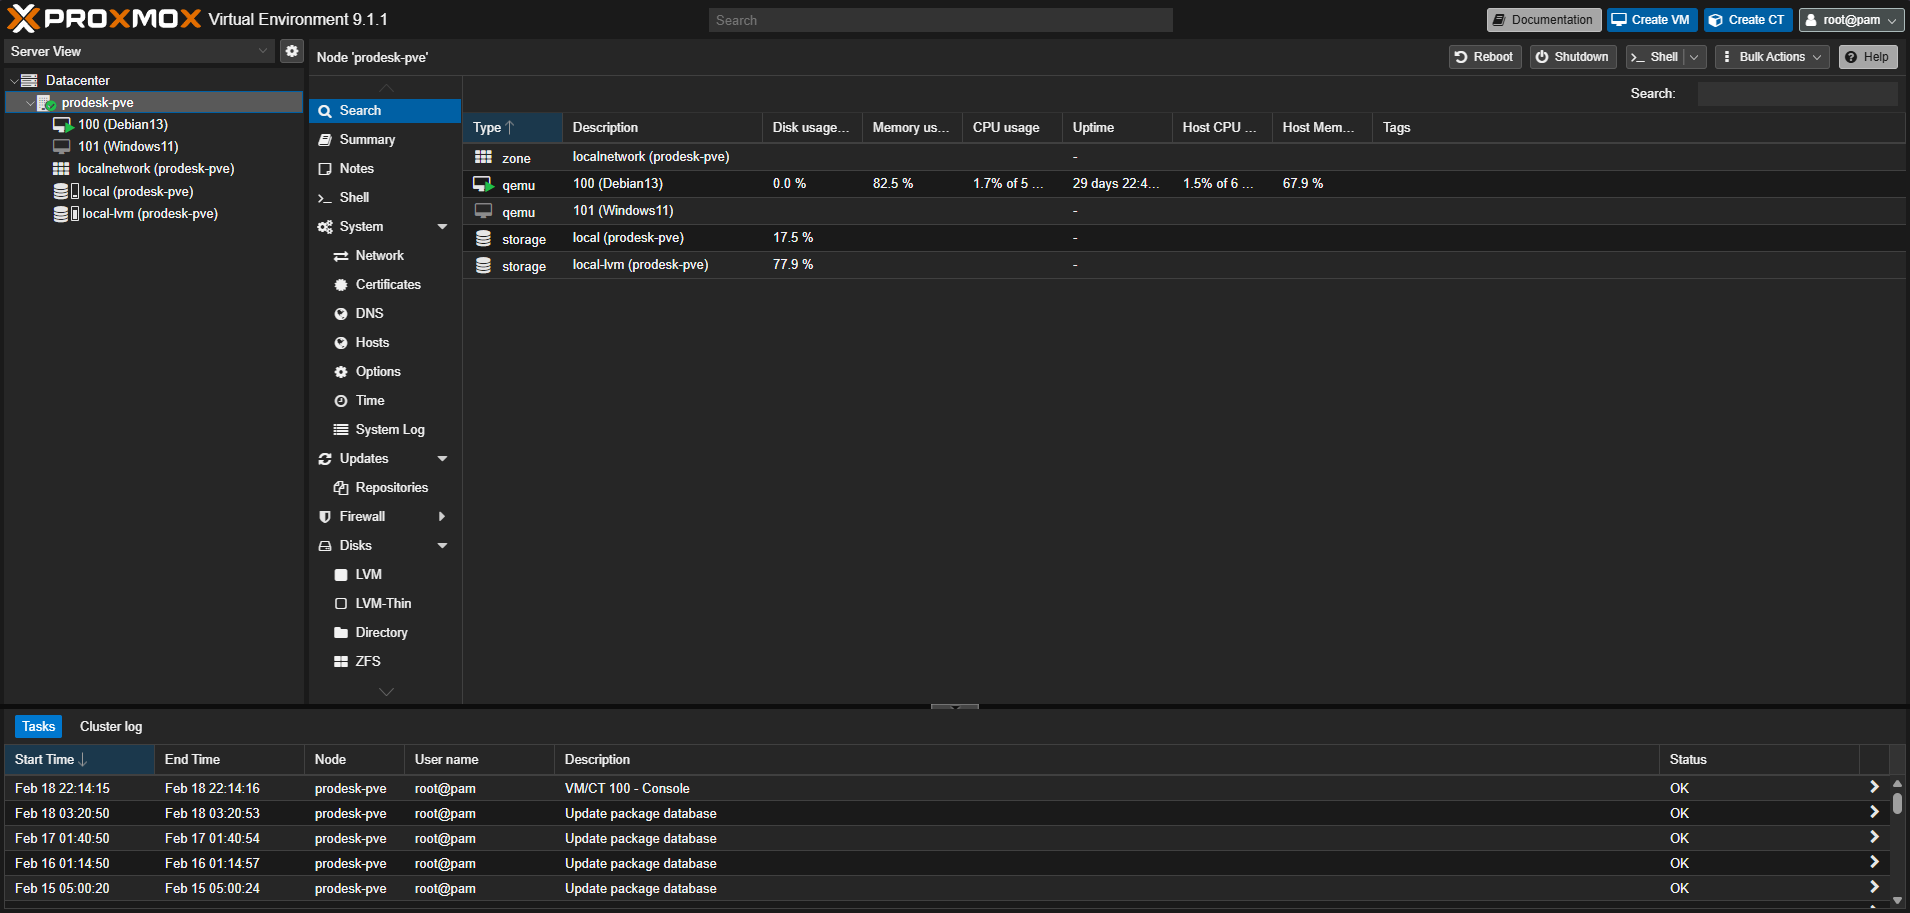Viewport: 1910px width, 913px height.
Task: Click the zone icon in localnetwork row
Action: tap(483, 157)
